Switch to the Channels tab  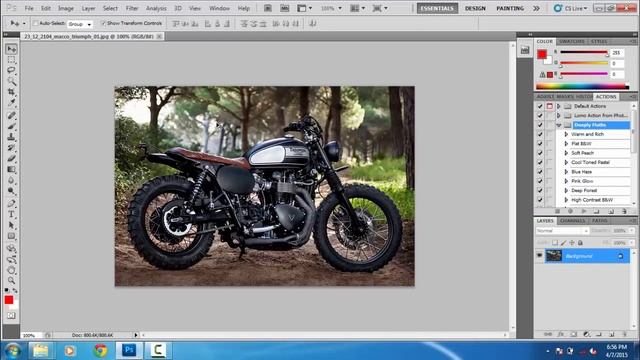click(x=573, y=221)
